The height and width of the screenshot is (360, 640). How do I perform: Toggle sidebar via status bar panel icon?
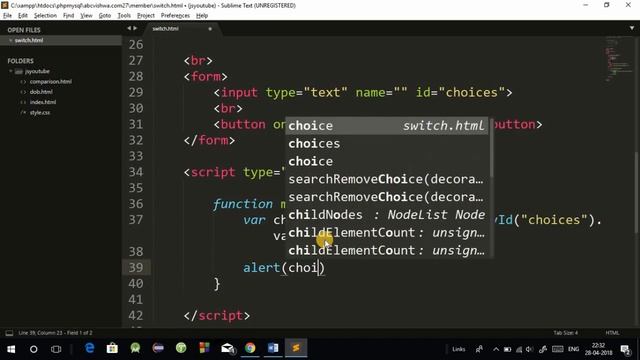pos(9,333)
